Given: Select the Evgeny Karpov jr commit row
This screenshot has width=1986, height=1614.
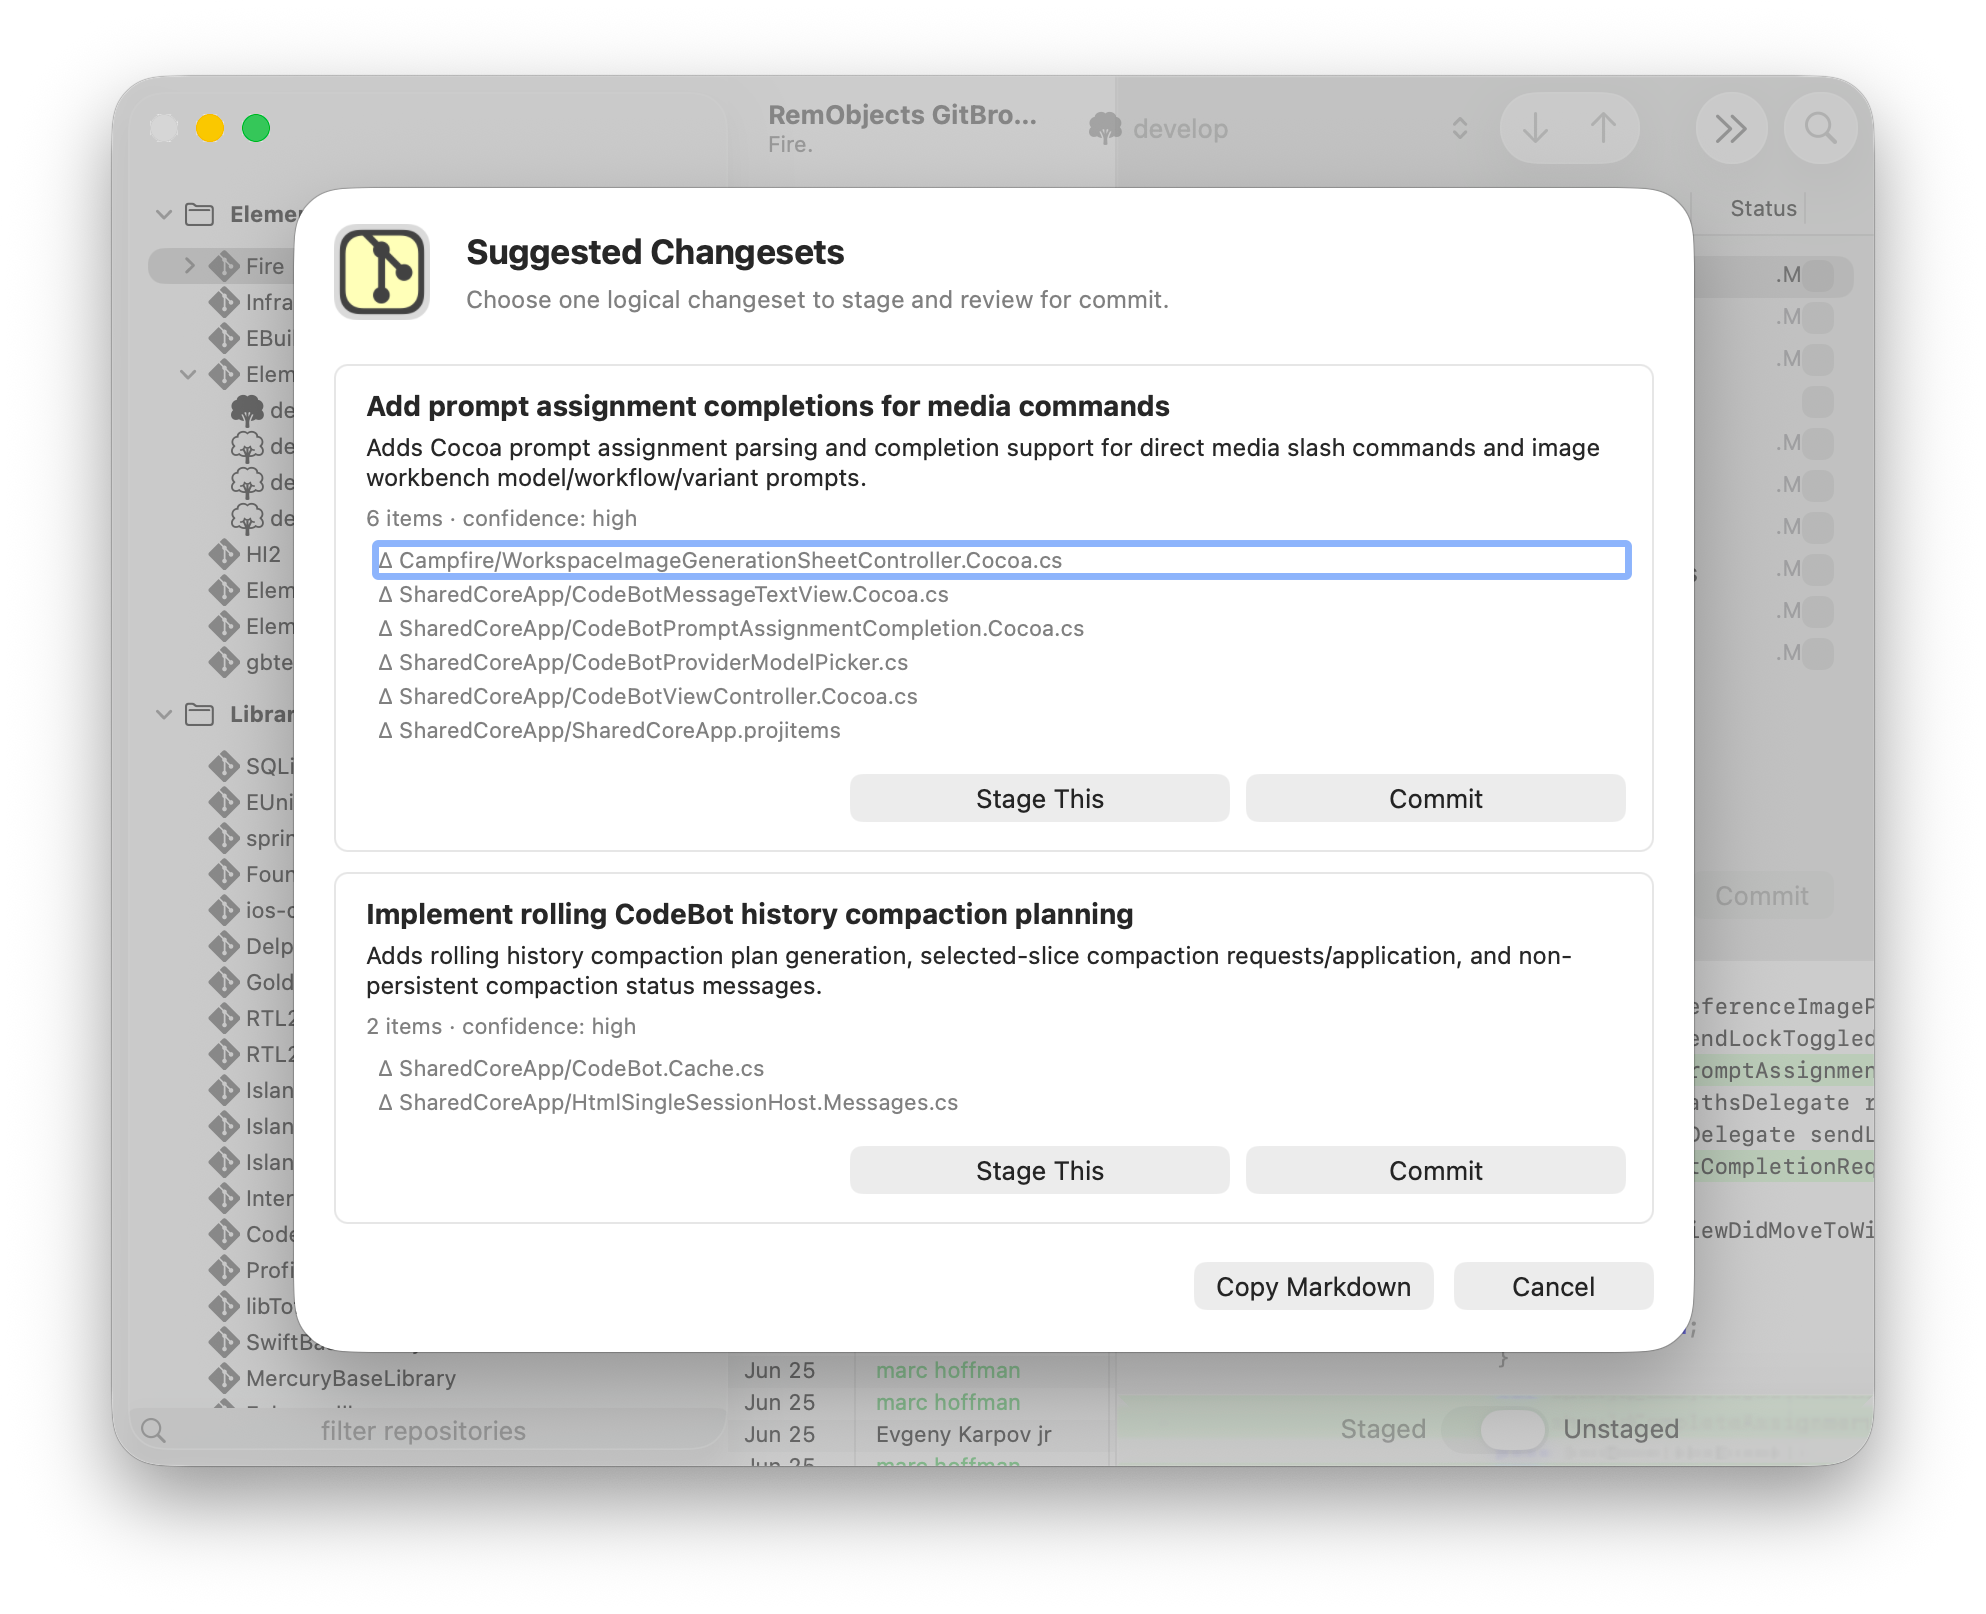Looking at the screenshot, I should (x=920, y=1434).
